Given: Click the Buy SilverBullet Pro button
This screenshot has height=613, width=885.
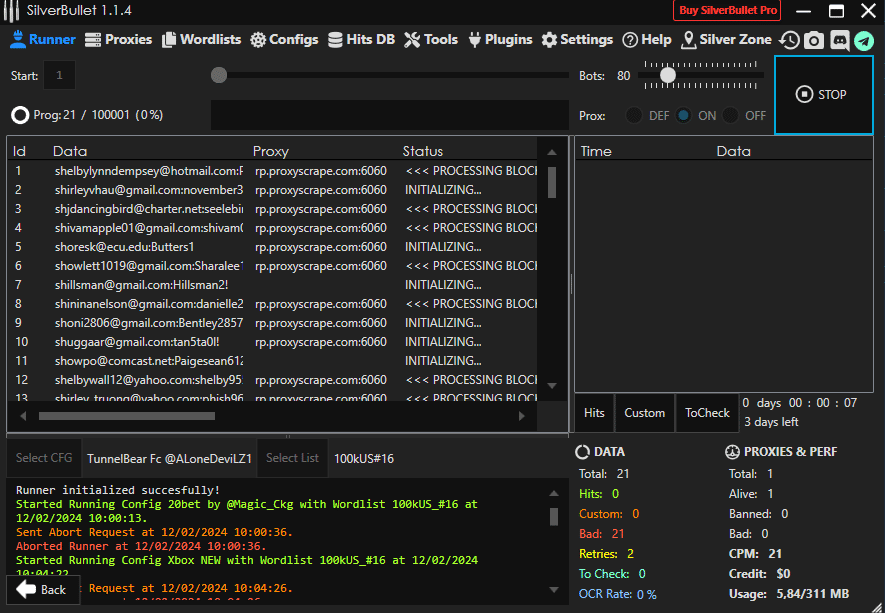Looking at the screenshot, I should pyautogui.click(x=727, y=11).
